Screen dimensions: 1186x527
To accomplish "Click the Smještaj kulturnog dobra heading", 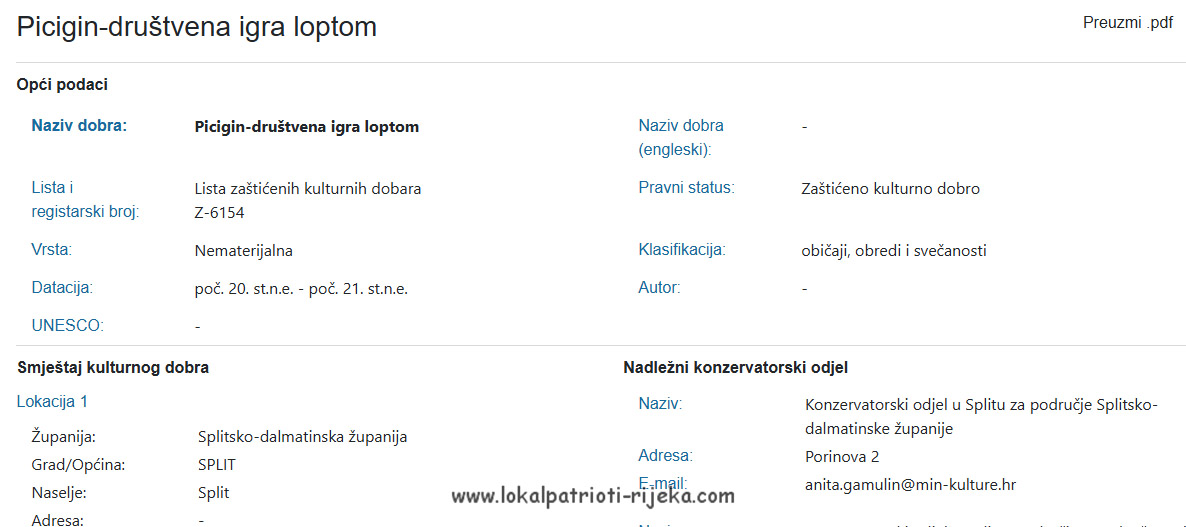I will coord(113,367).
